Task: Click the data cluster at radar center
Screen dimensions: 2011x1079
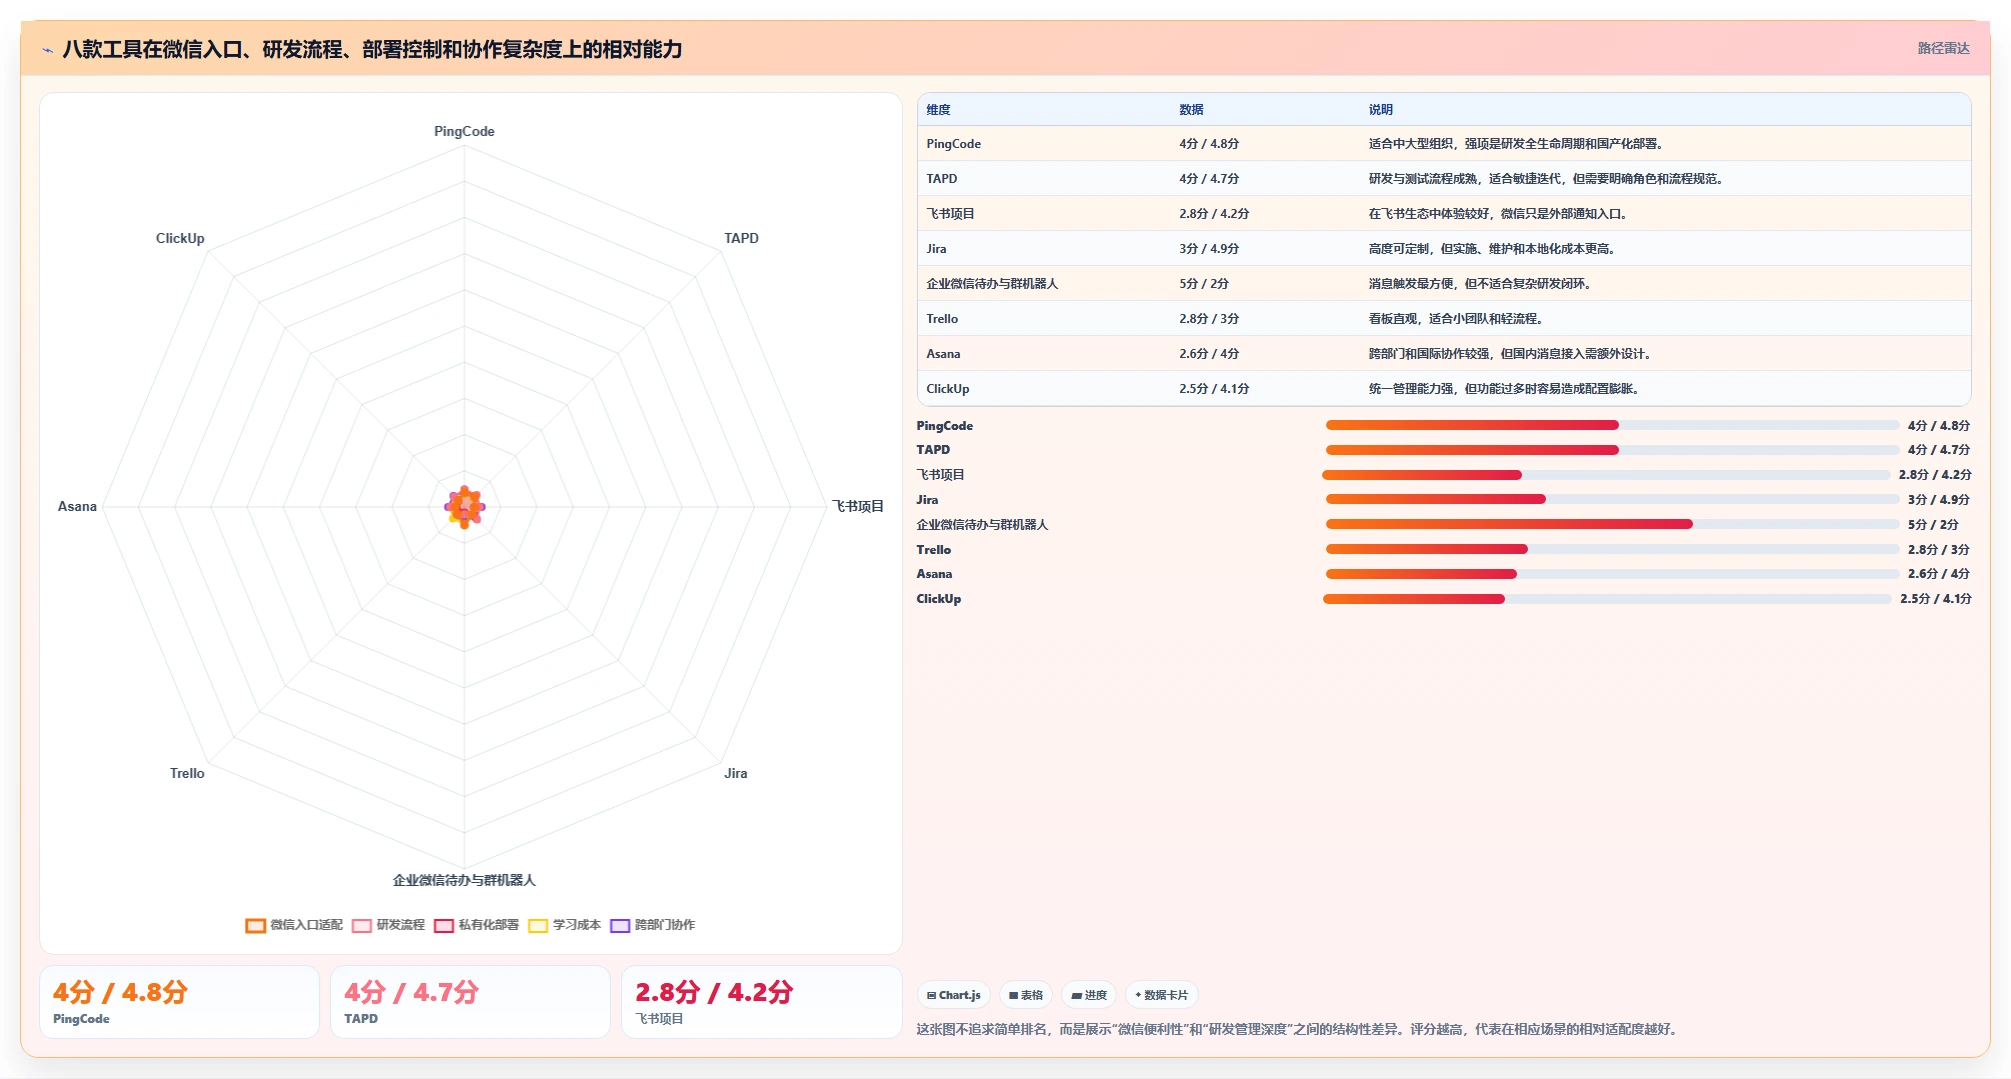Action: click(464, 507)
